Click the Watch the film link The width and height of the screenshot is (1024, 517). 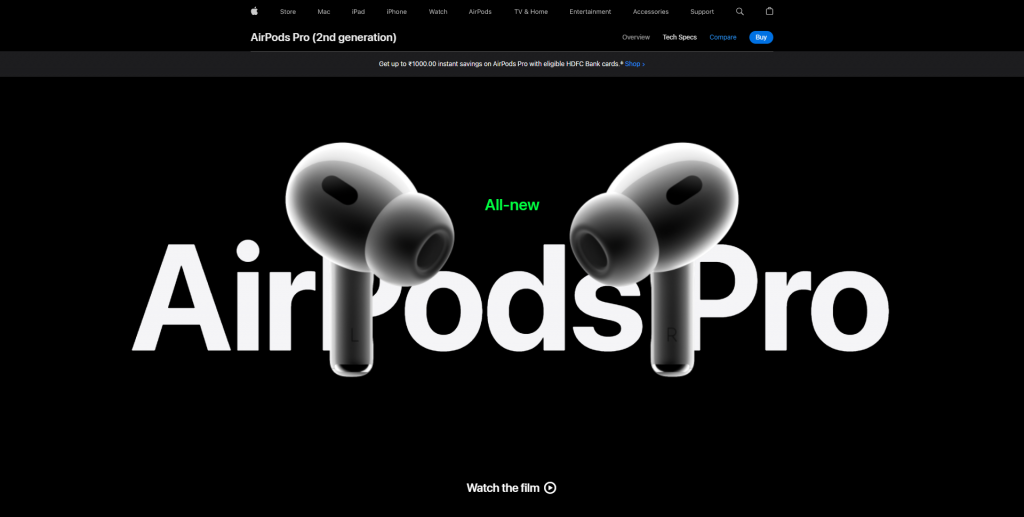click(511, 488)
